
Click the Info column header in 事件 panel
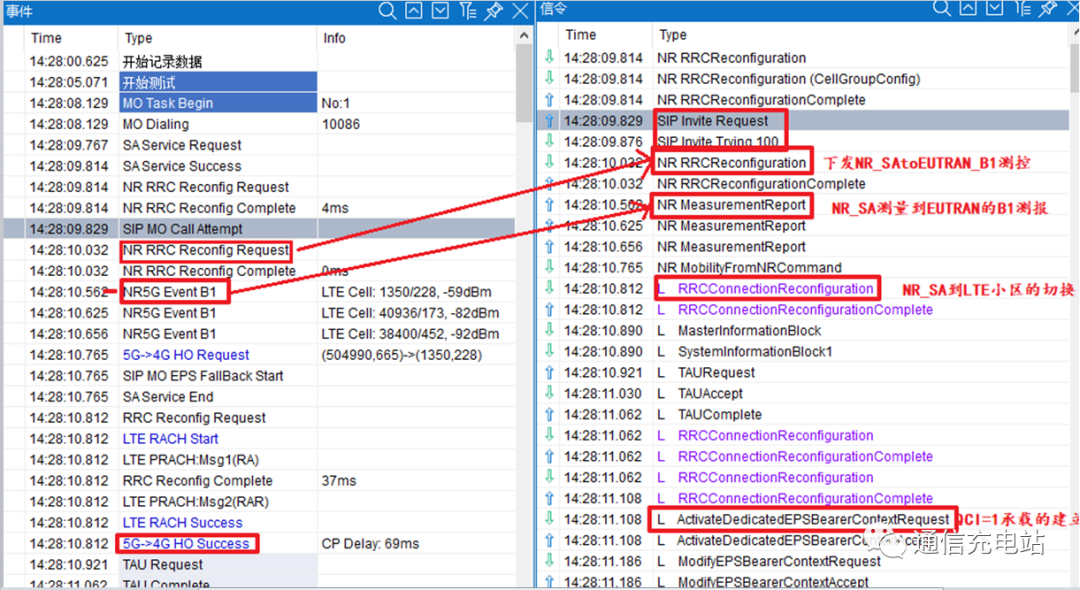(x=335, y=38)
